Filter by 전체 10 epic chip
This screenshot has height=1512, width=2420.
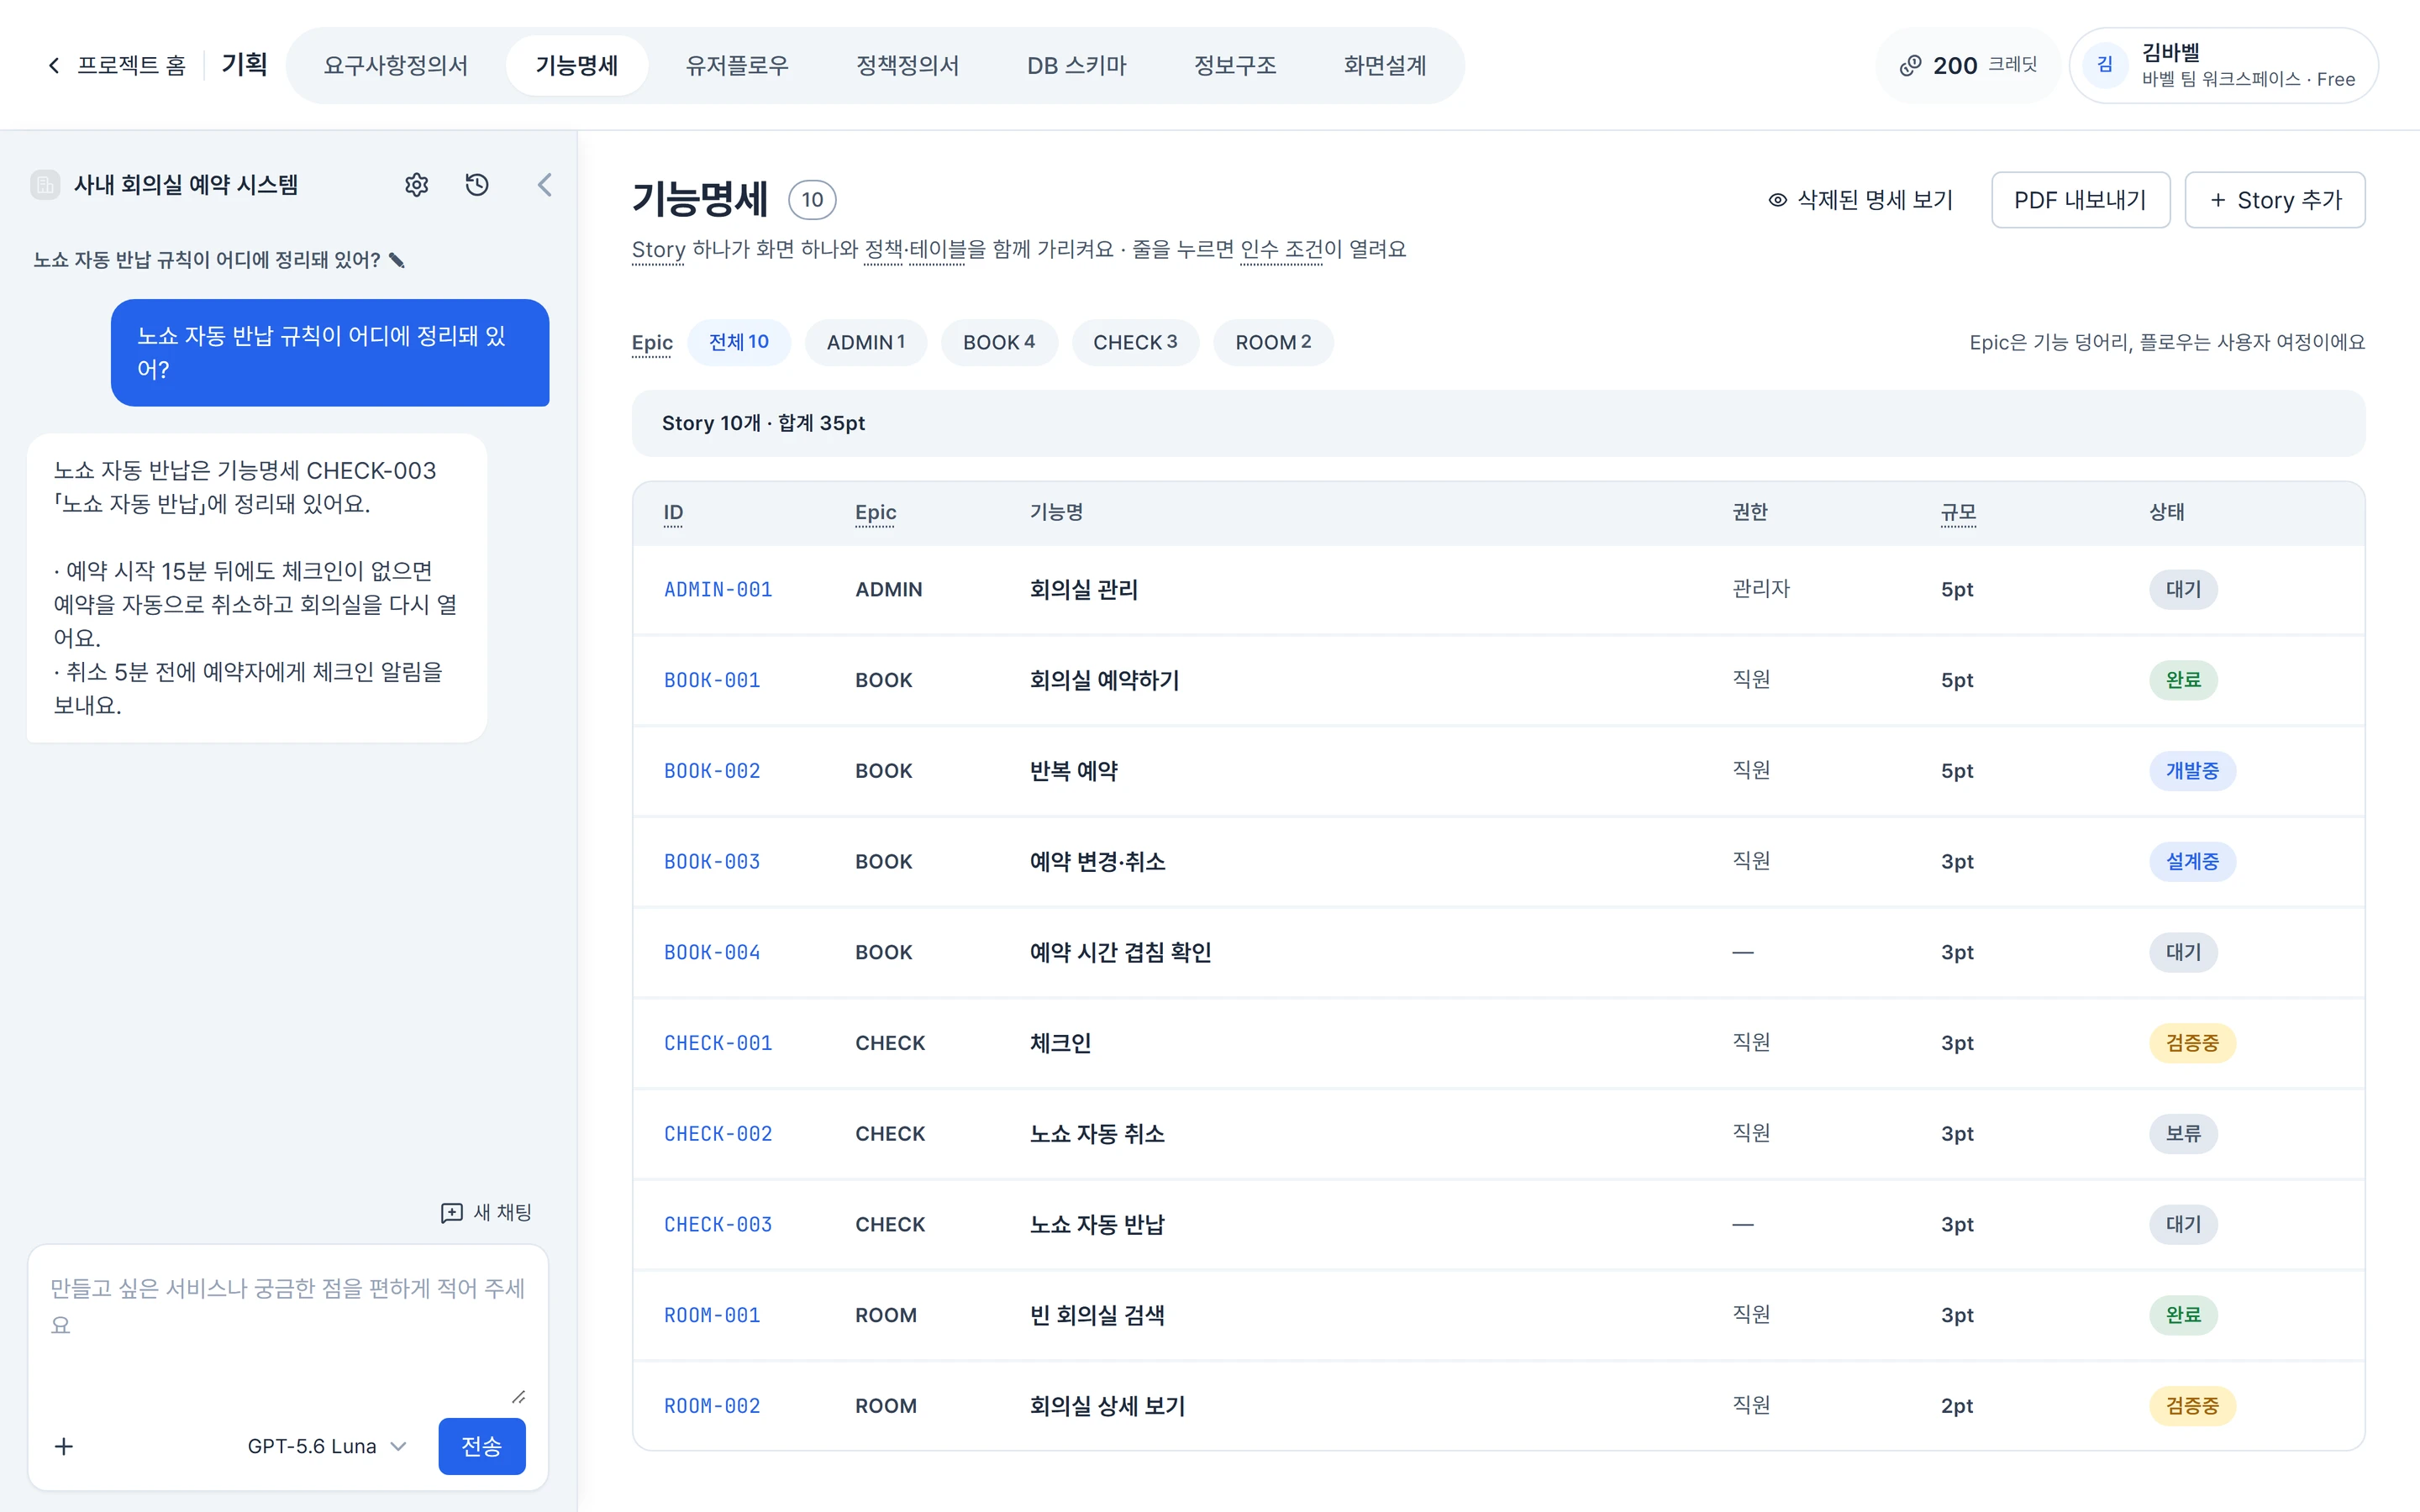[x=739, y=342]
